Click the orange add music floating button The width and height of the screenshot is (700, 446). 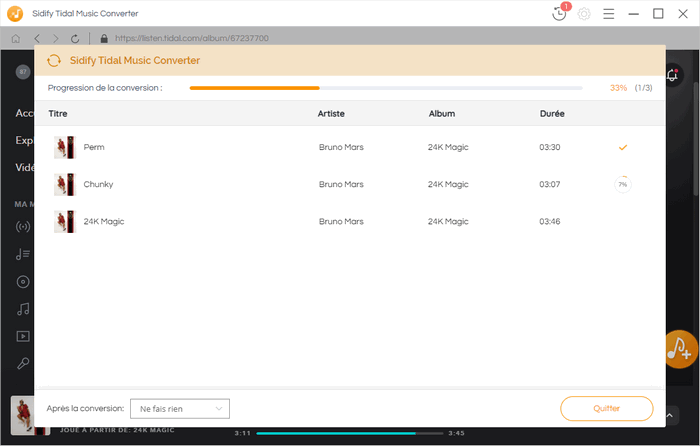tap(681, 347)
